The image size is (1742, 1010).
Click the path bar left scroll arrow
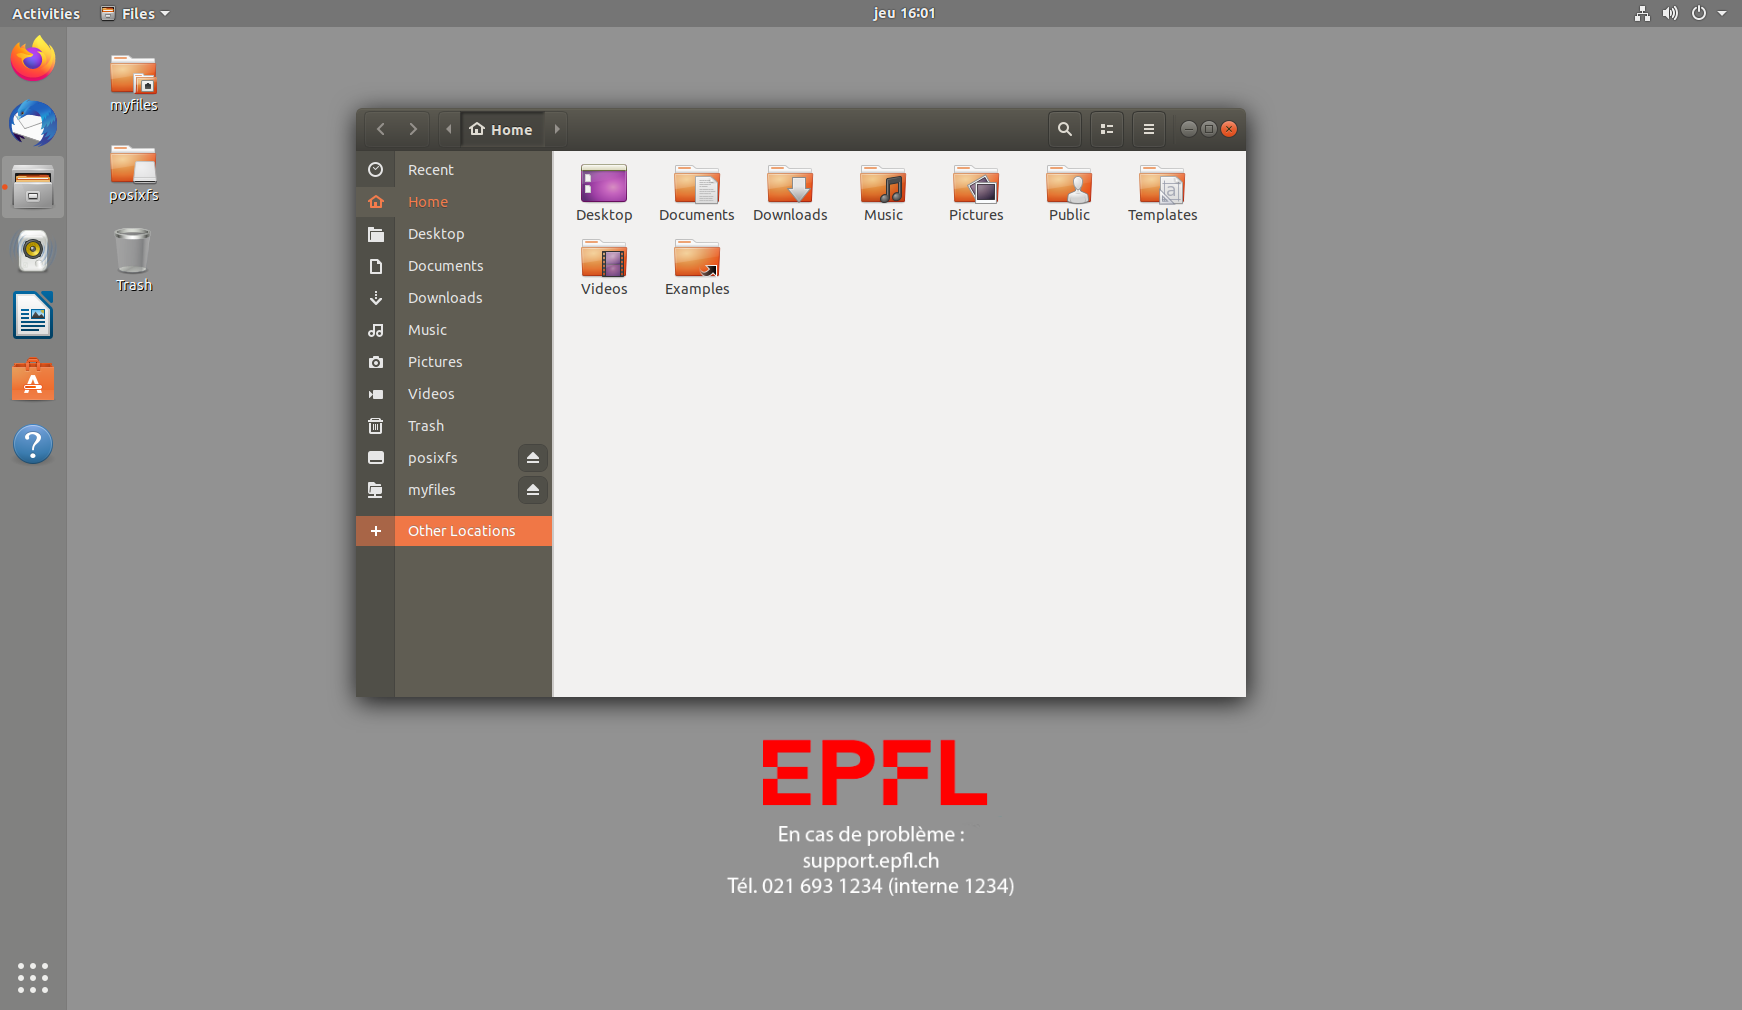click(x=449, y=129)
